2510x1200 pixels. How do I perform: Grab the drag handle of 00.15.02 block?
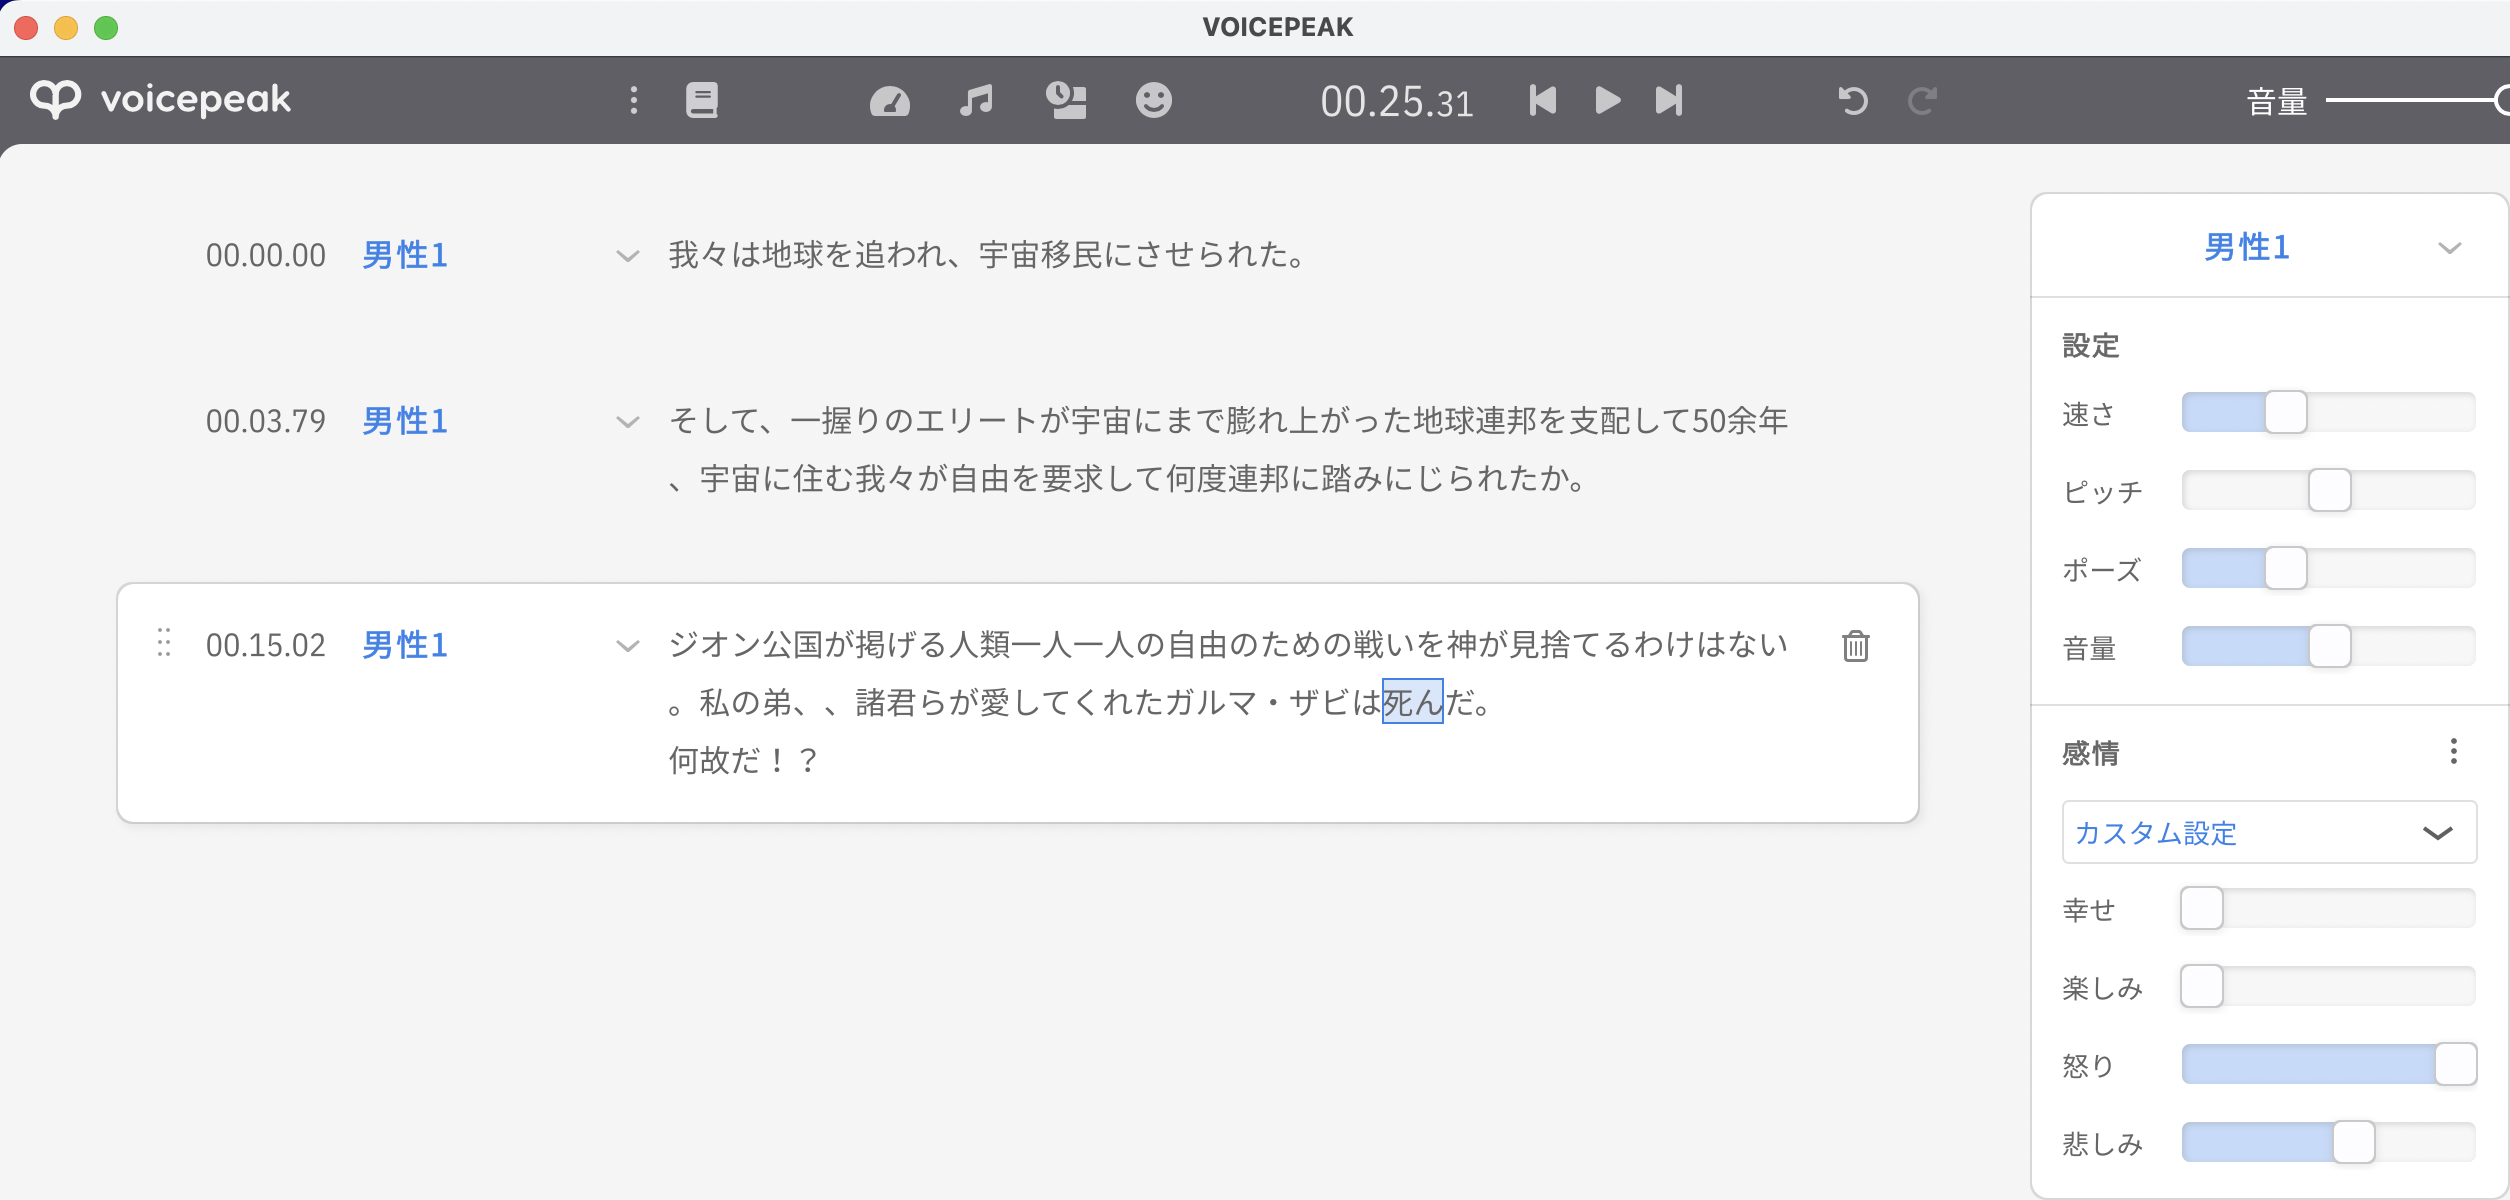pyautogui.click(x=164, y=643)
